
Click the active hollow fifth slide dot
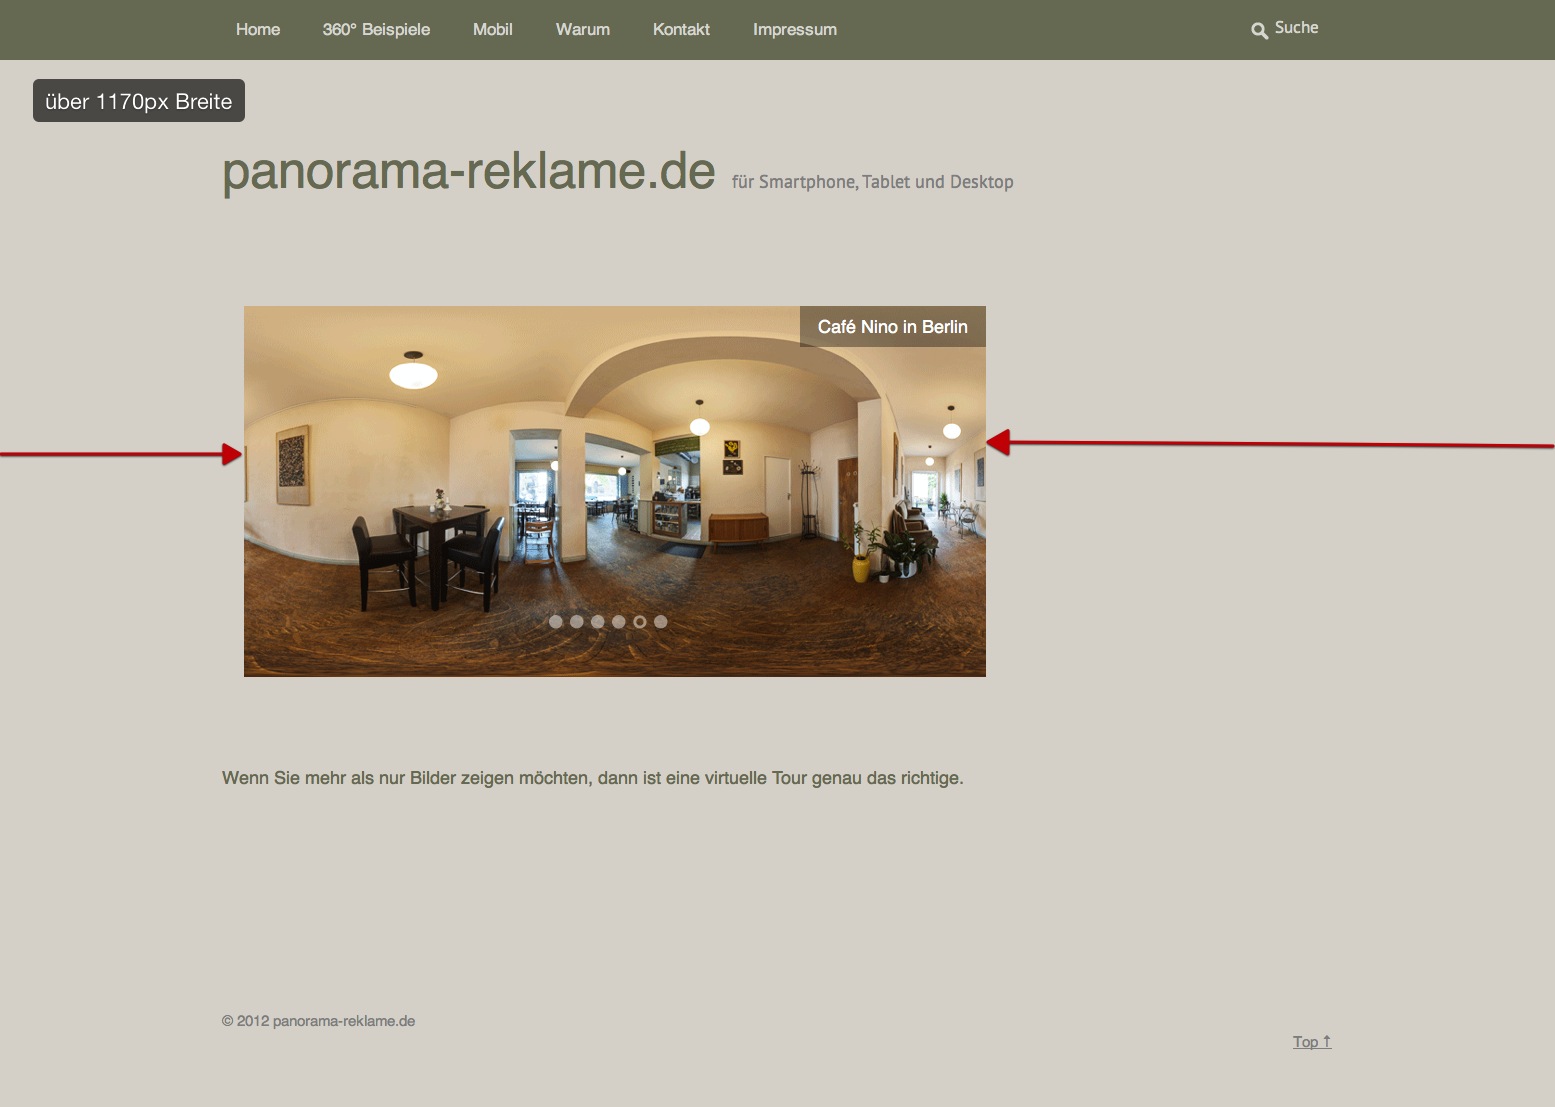(x=640, y=622)
